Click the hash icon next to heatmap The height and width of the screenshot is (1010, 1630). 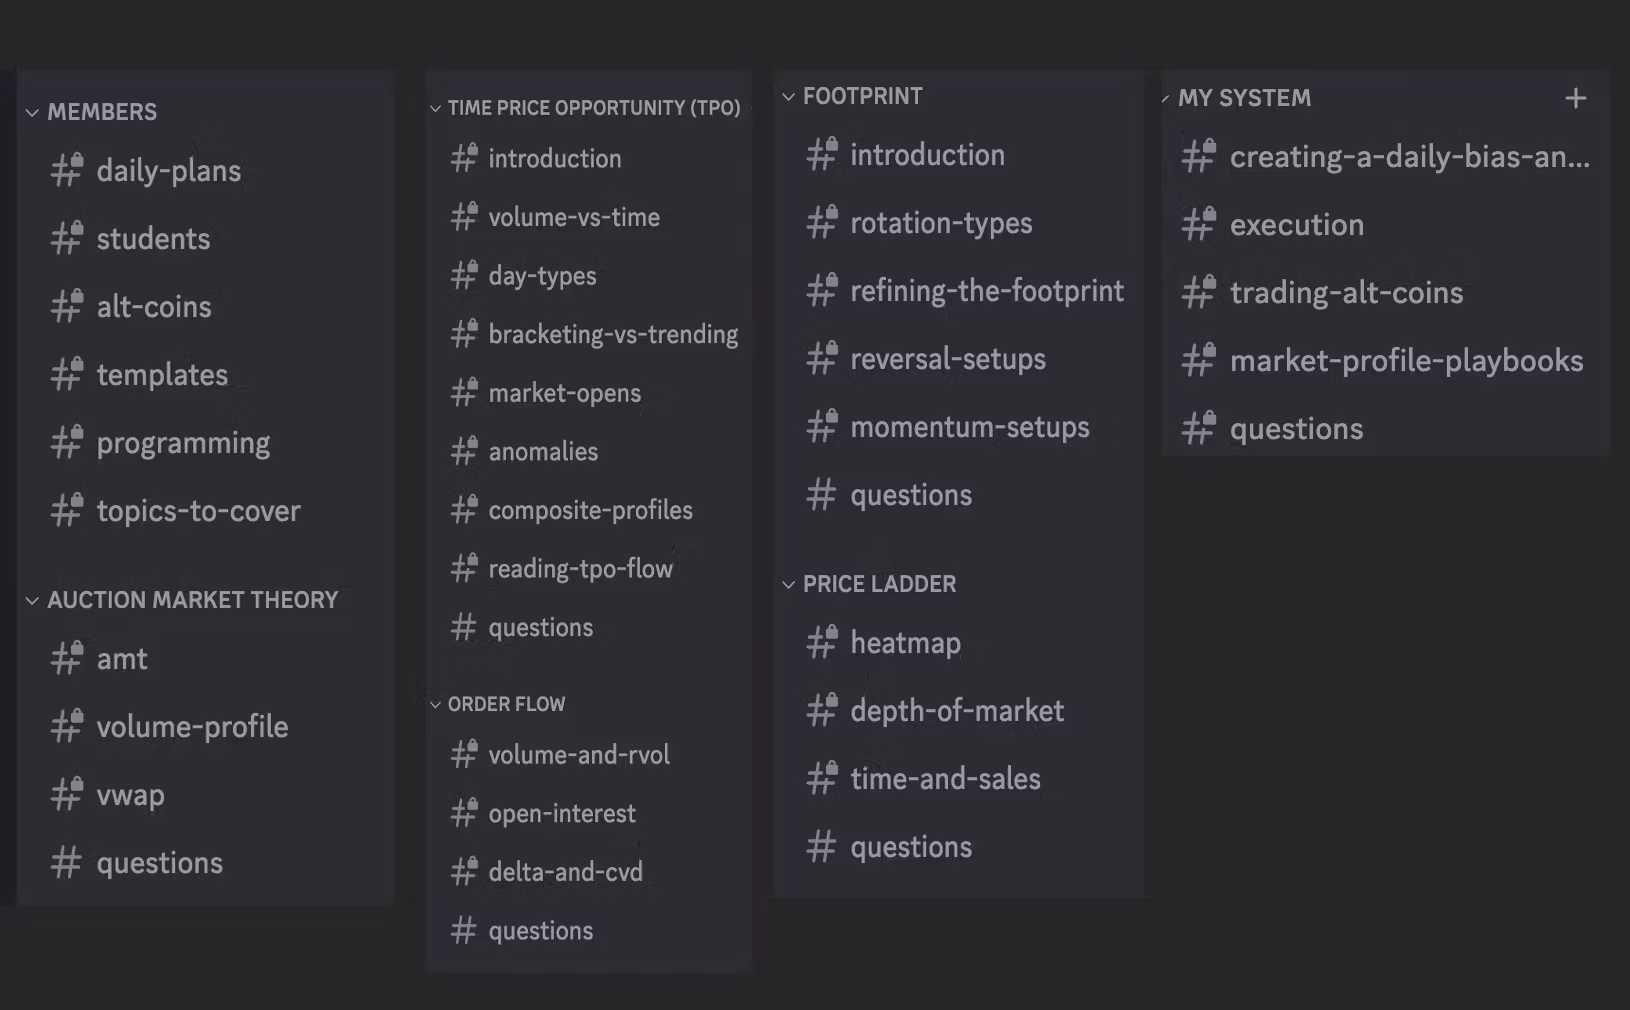click(x=822, y=642)
